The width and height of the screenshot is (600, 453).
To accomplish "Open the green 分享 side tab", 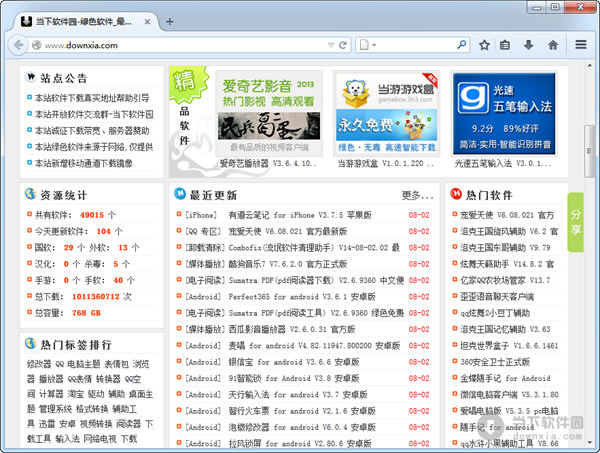I will 576,222.
